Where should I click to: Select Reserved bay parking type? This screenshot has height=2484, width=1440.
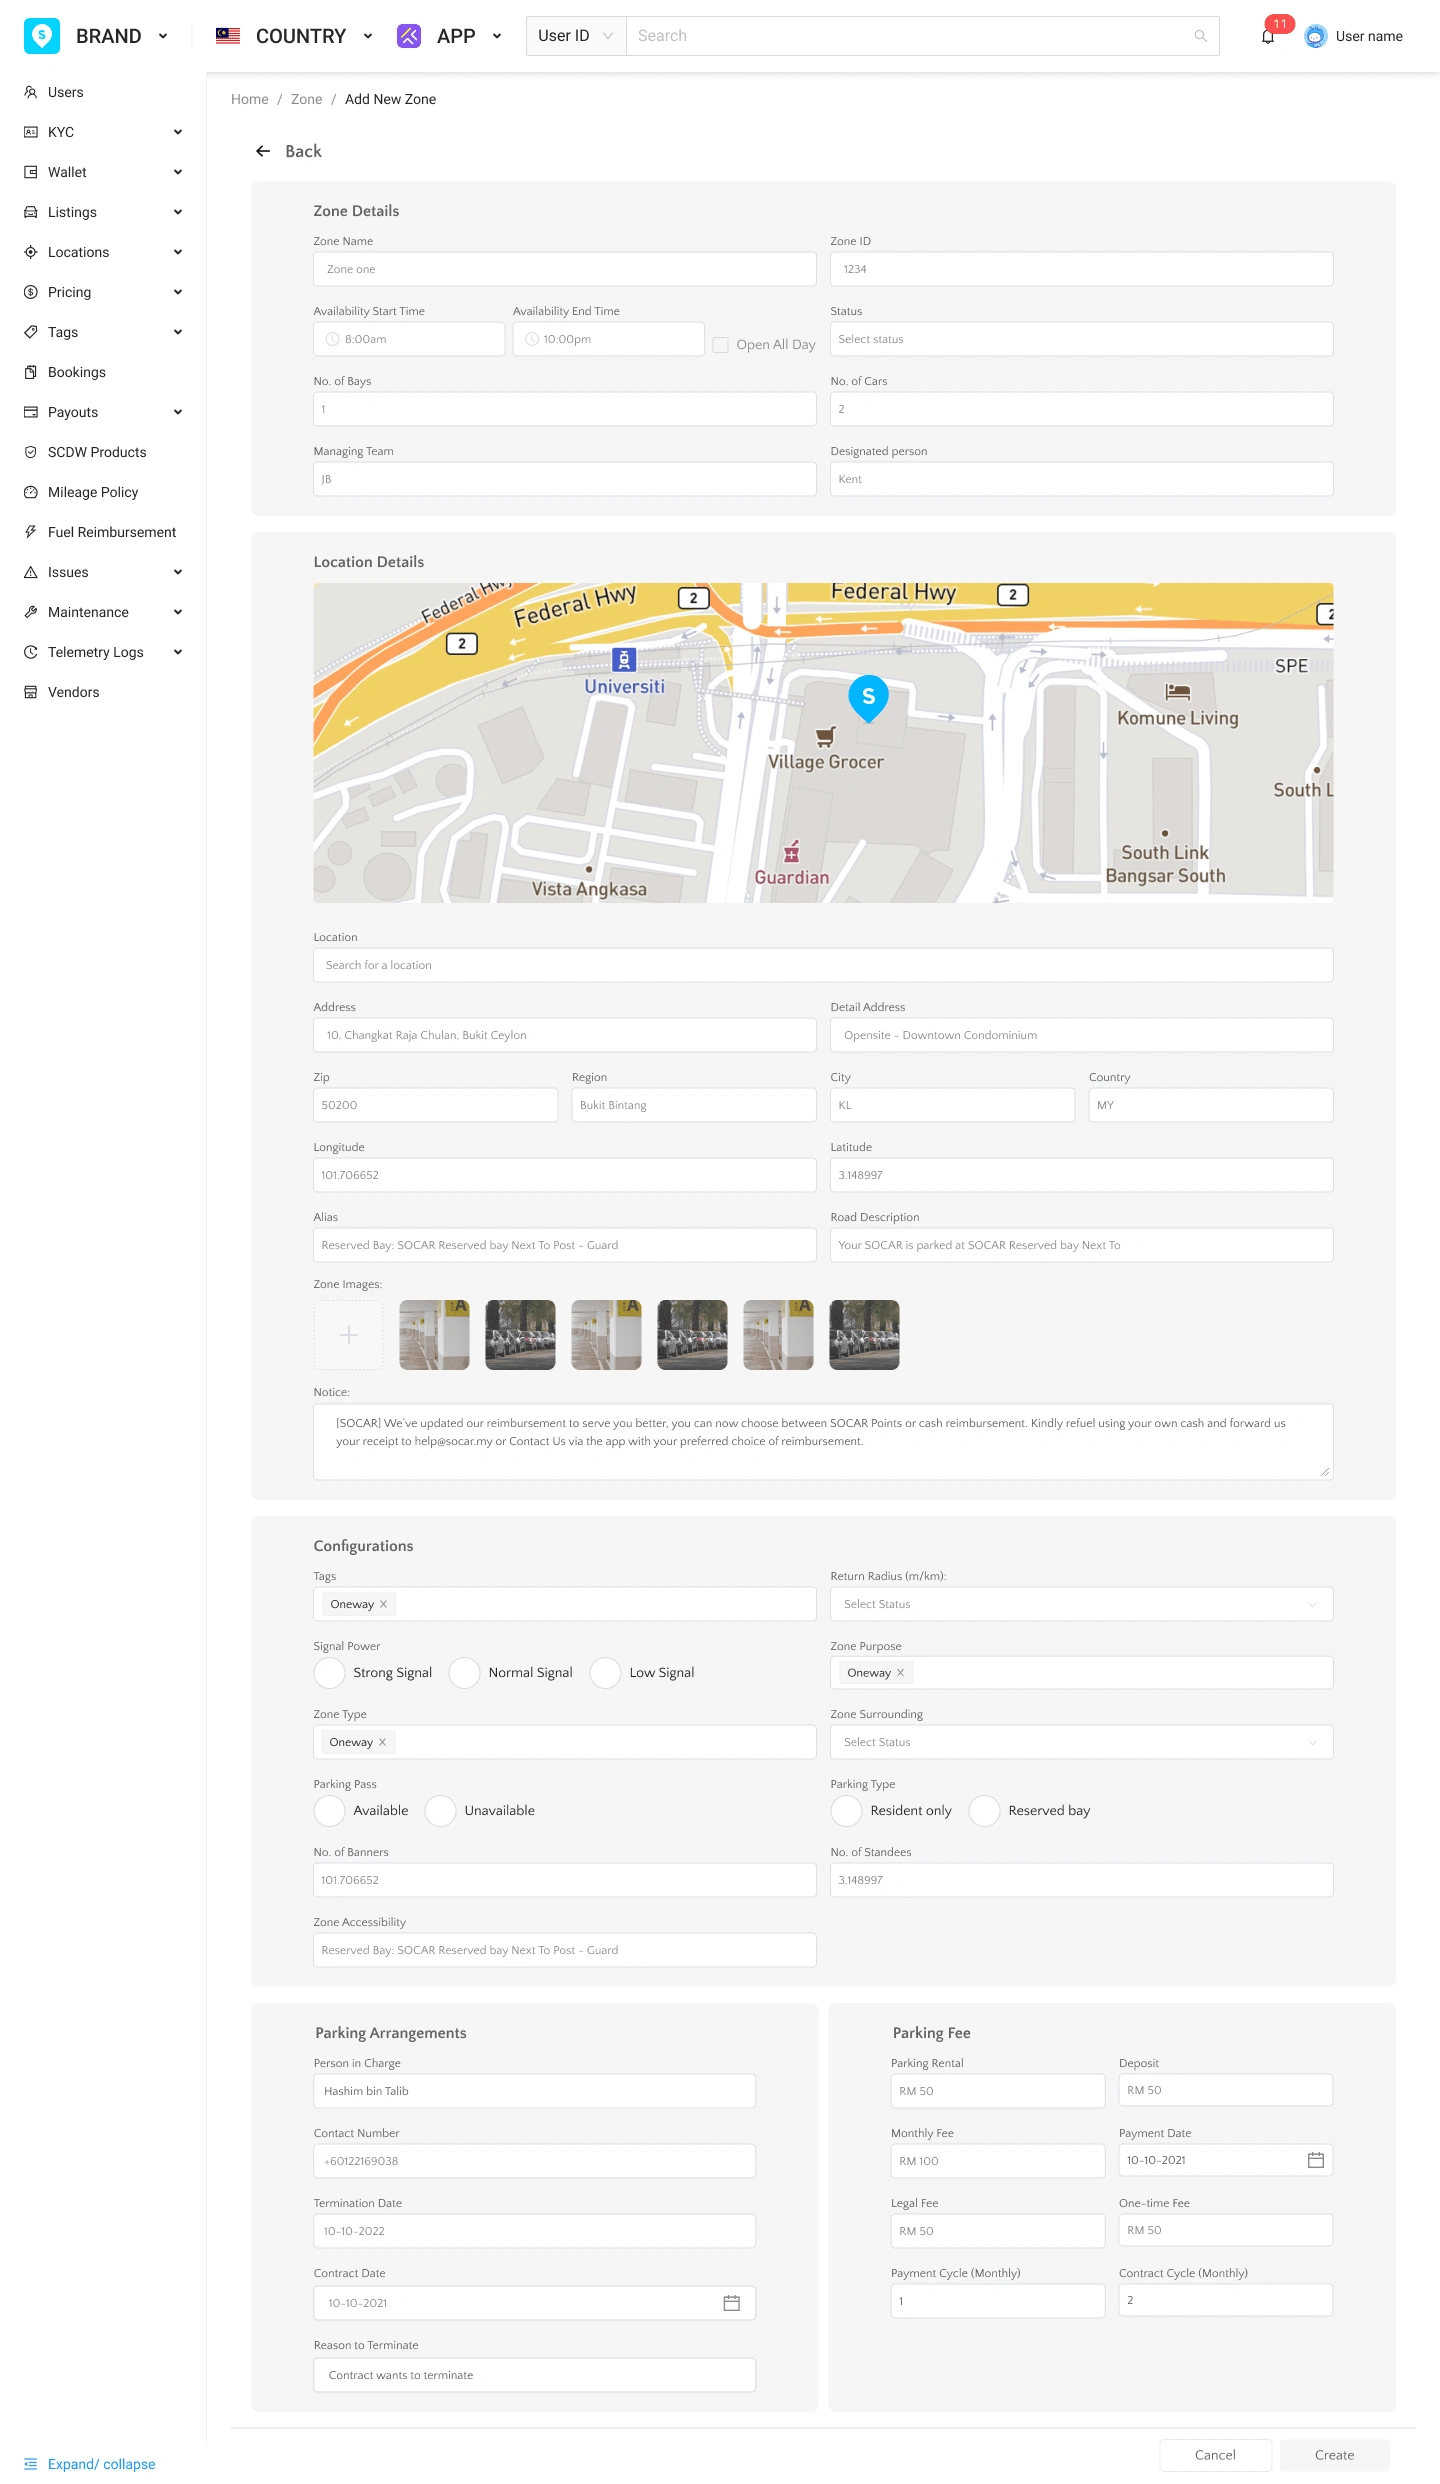pyautogui.click(x=985, y=1811)
